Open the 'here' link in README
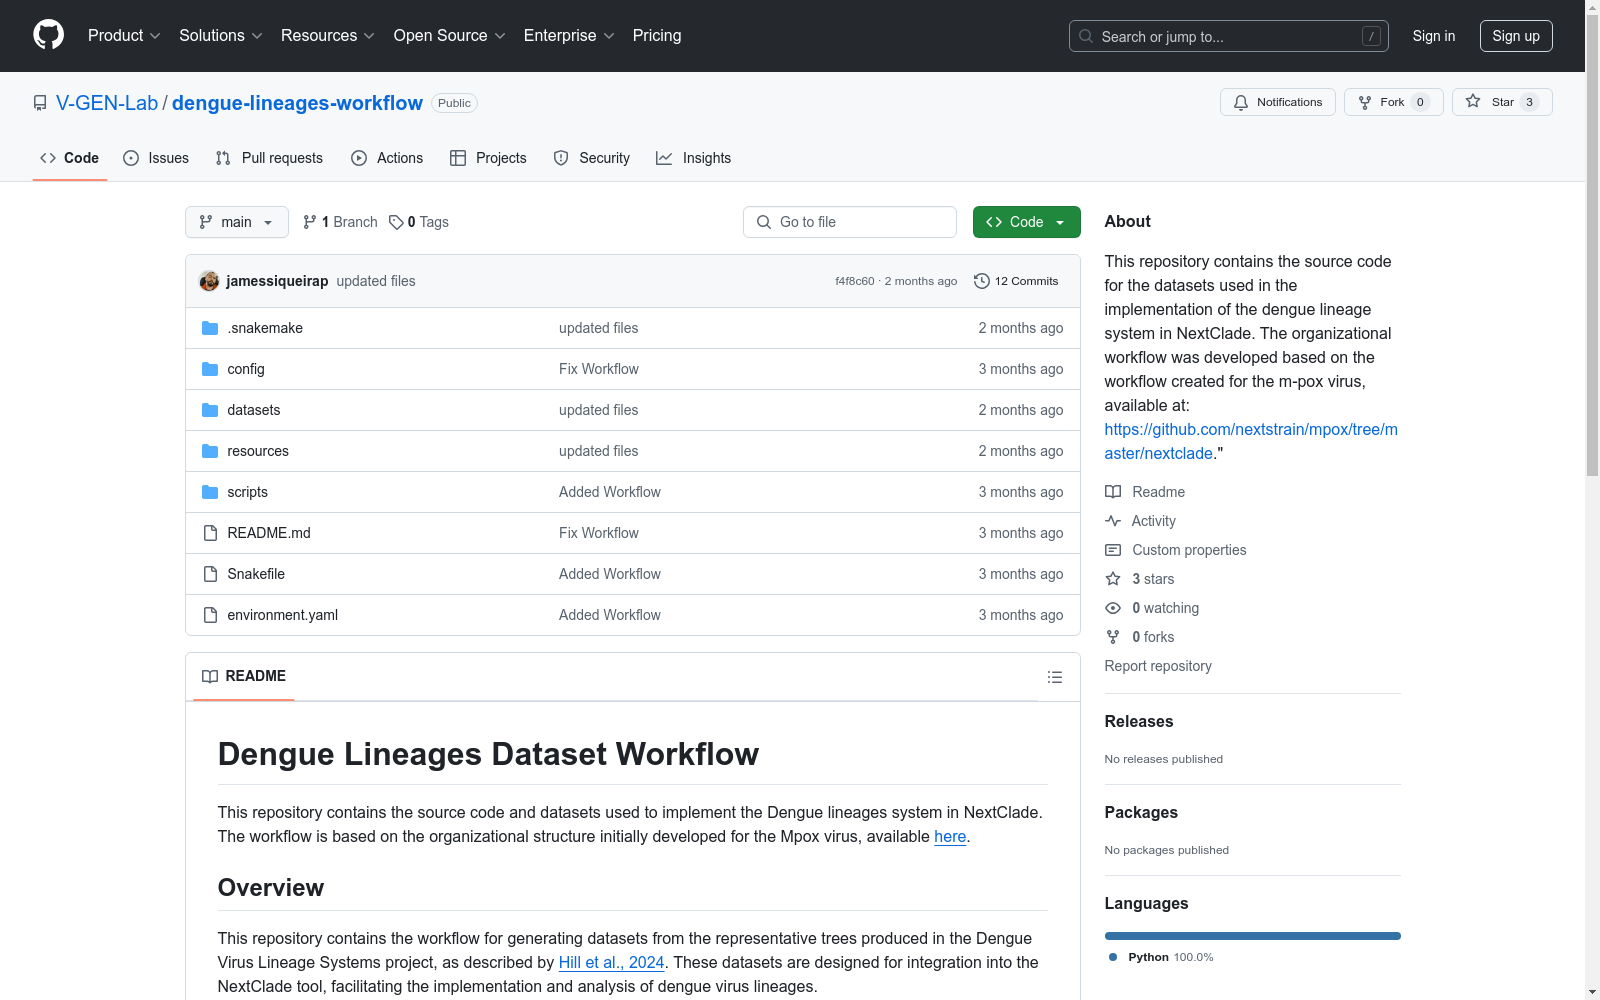The width and height of the screenshot is (1600, 1000). tap(950, 836)
